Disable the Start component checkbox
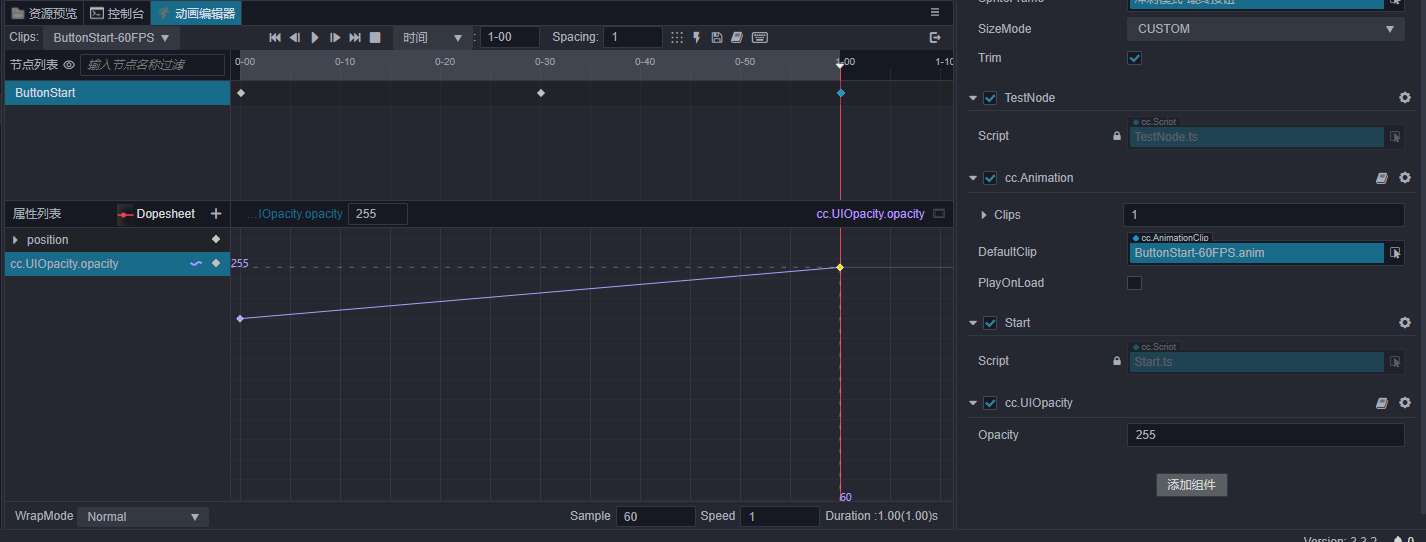Screen dimensions: 1426x542 [990, 323]
